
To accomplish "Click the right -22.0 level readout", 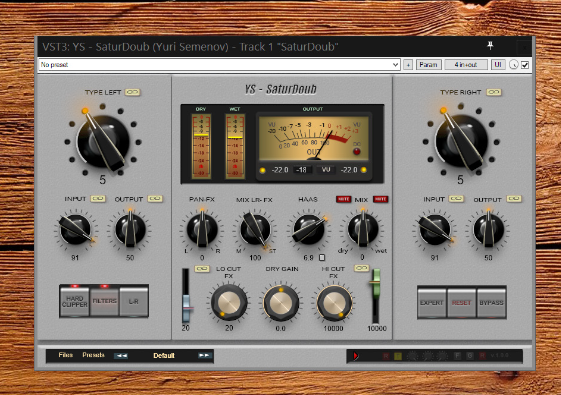I will coord(349,170).
